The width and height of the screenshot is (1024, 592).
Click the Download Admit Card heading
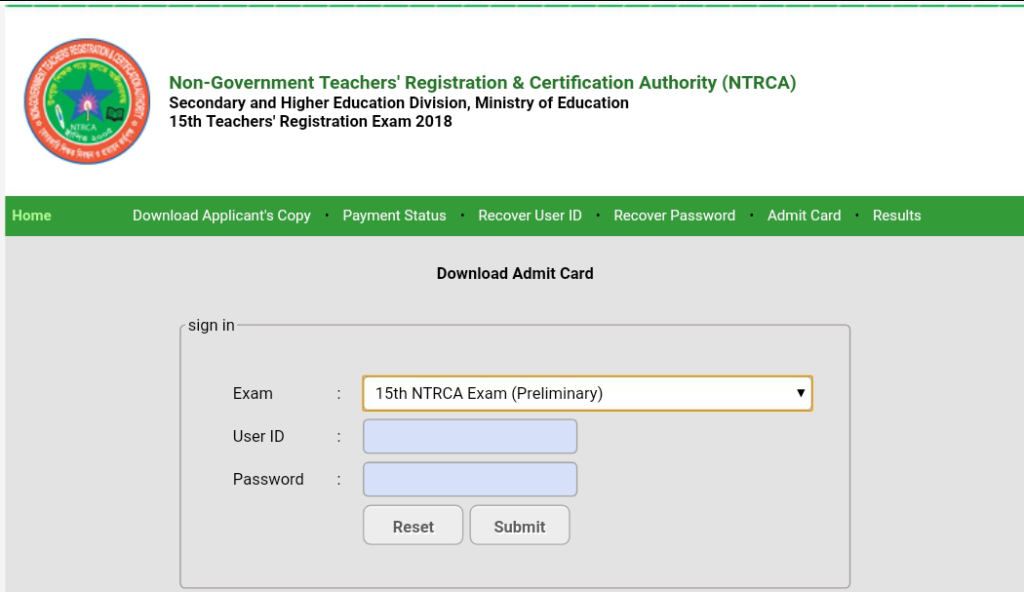[515, 273]
